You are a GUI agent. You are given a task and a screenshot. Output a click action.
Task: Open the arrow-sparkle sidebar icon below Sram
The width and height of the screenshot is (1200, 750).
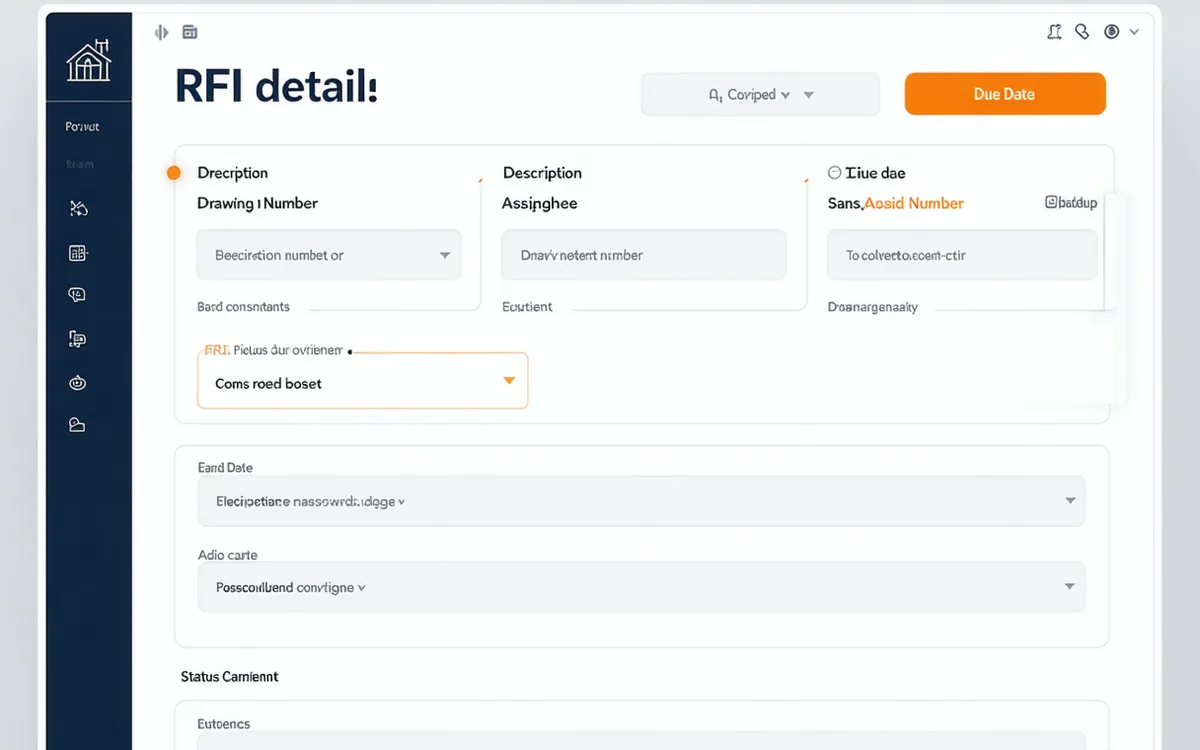pyautogui.click(x=78, y=208)
